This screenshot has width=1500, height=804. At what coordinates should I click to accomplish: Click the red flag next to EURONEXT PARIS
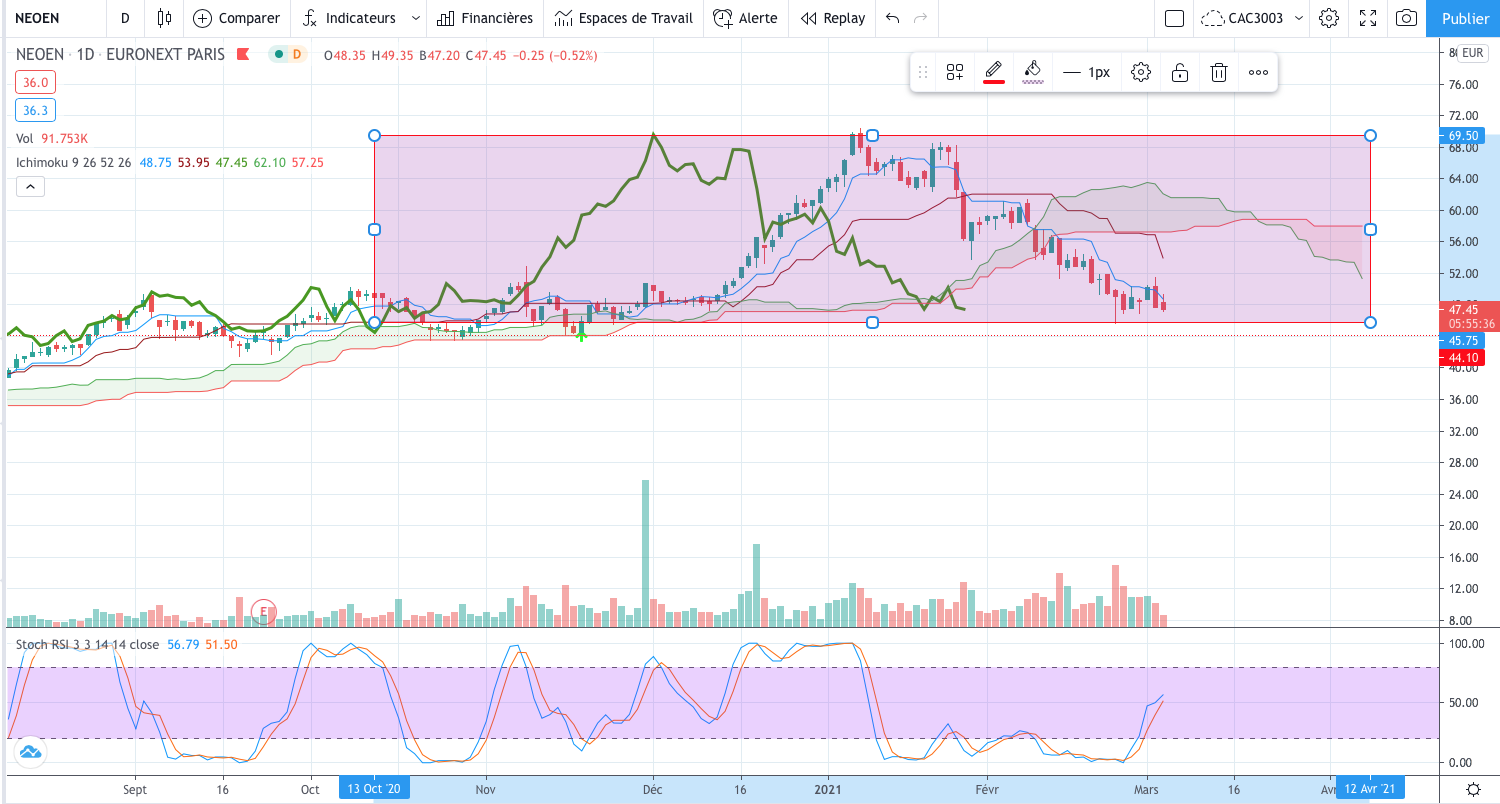(x=243, y=55)
